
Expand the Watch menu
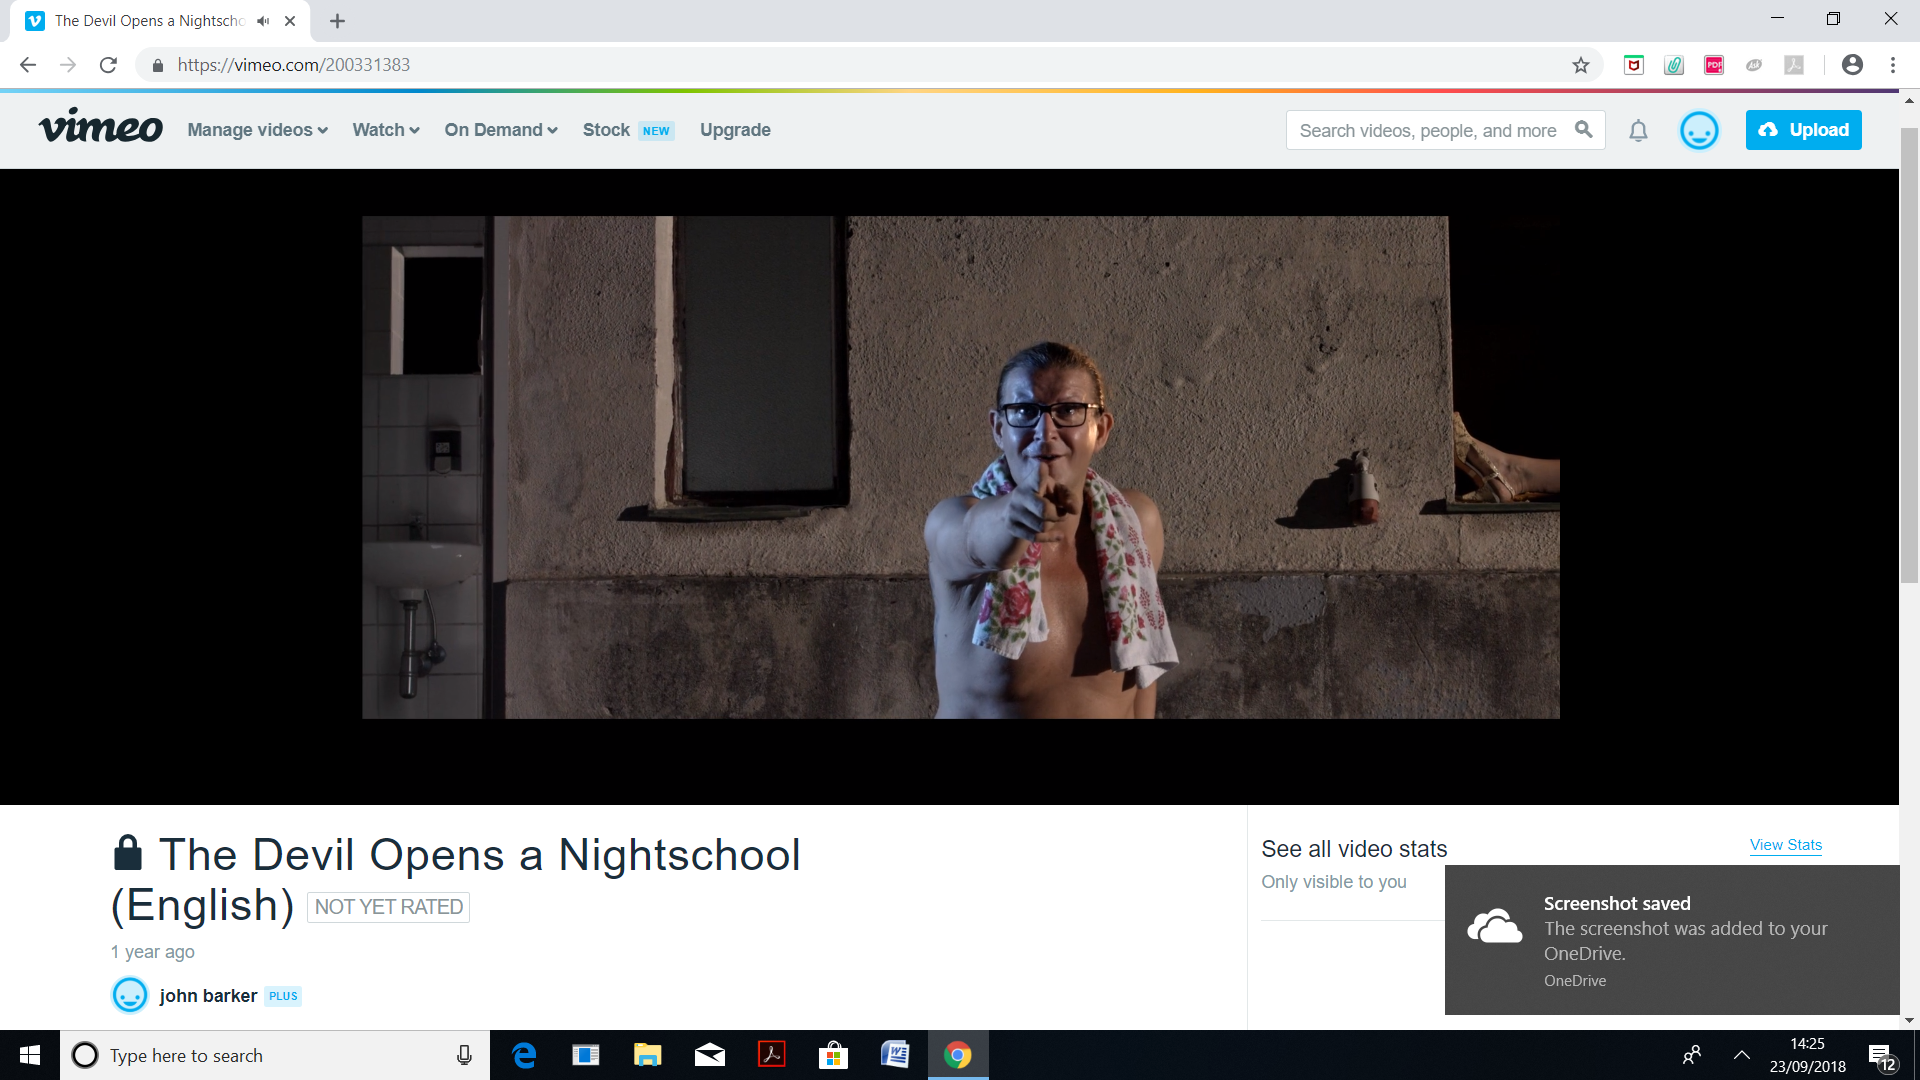[x=385, y=130]
